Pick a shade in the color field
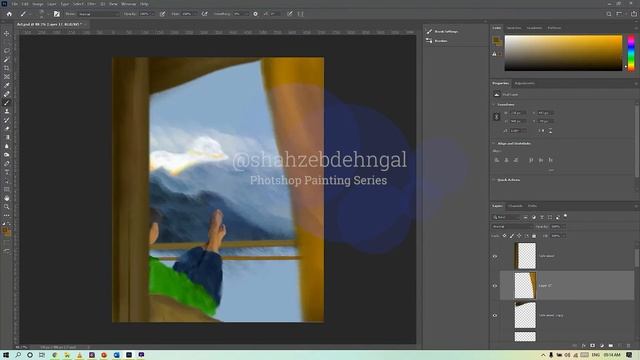 click(x=563, y=53)
